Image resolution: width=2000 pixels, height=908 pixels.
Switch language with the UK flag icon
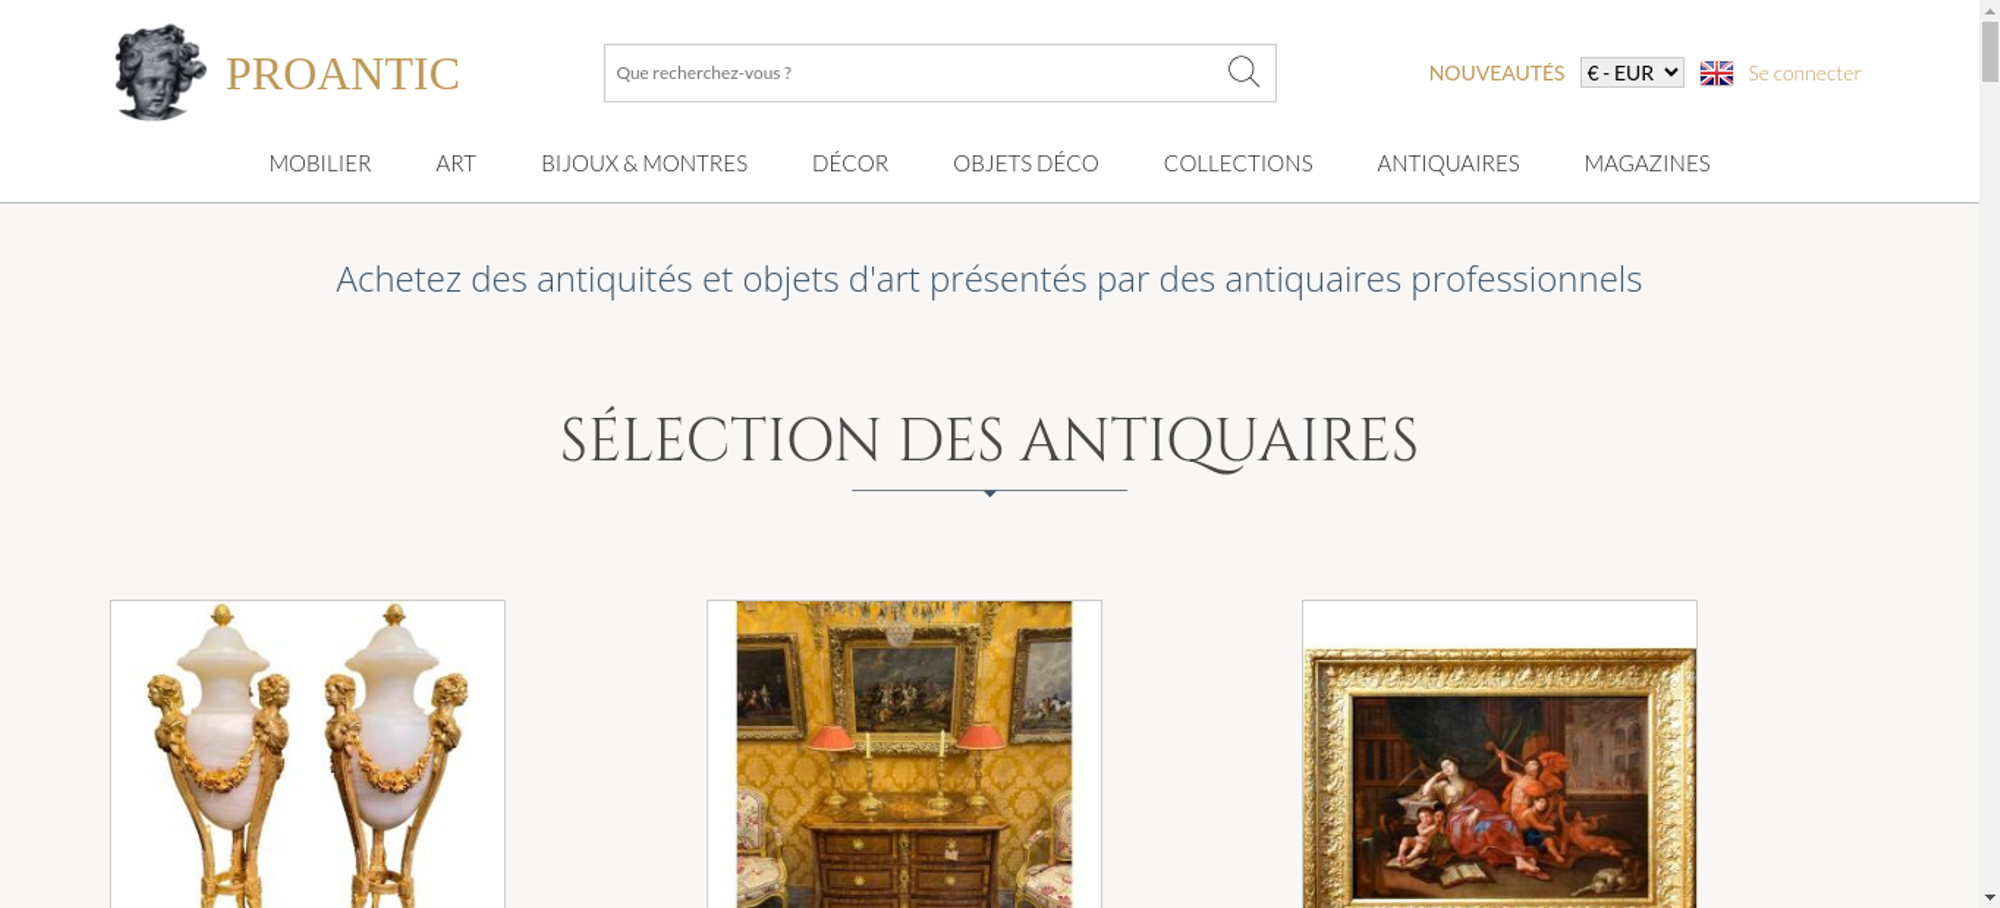pyautogui.click(x=1716, y=73)
